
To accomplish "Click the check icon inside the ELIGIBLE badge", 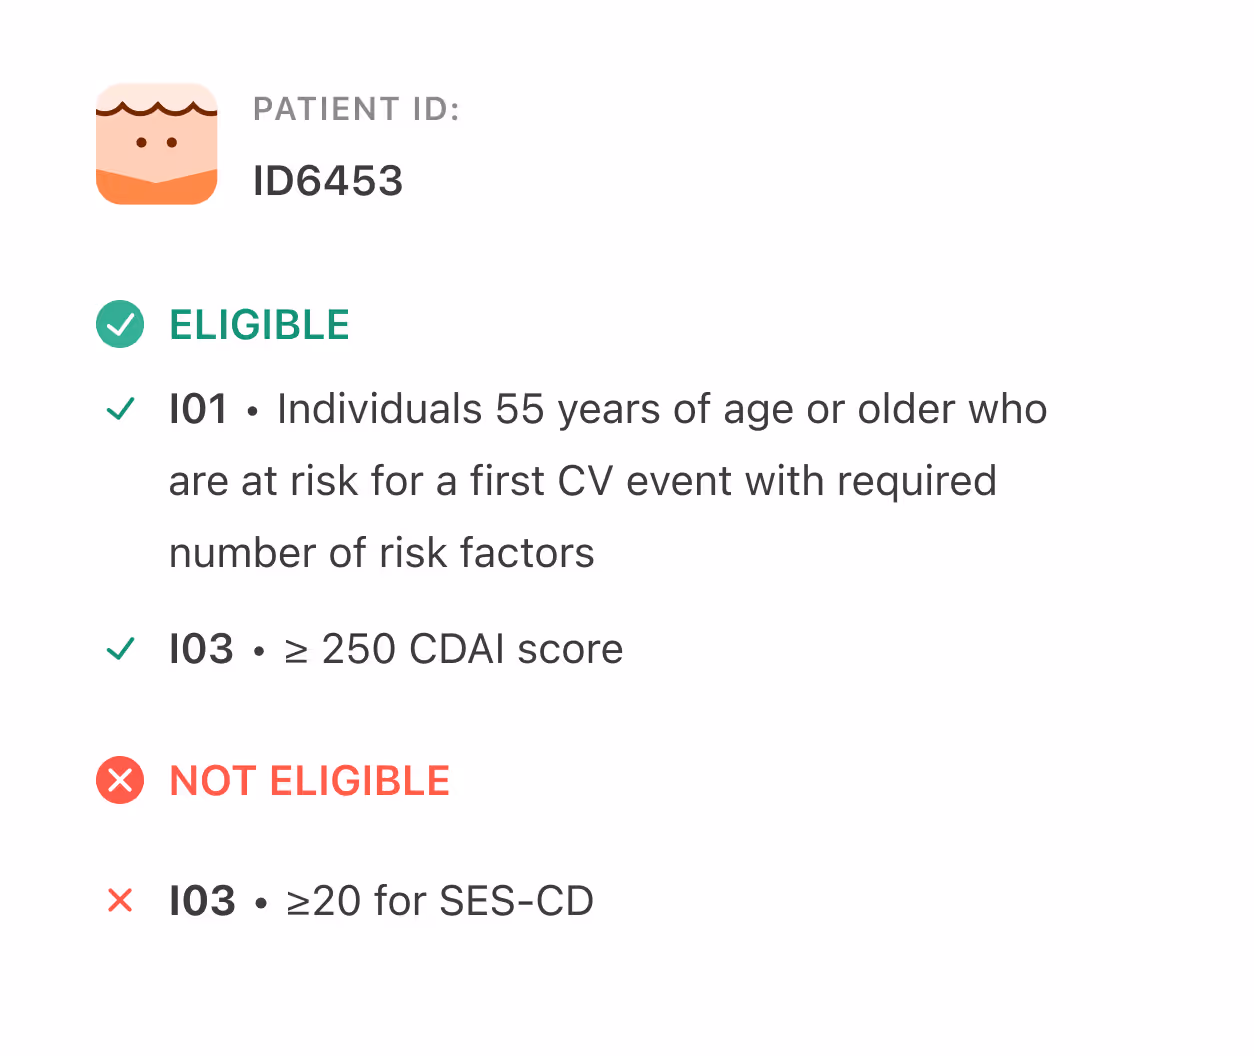I will point(120,325).
